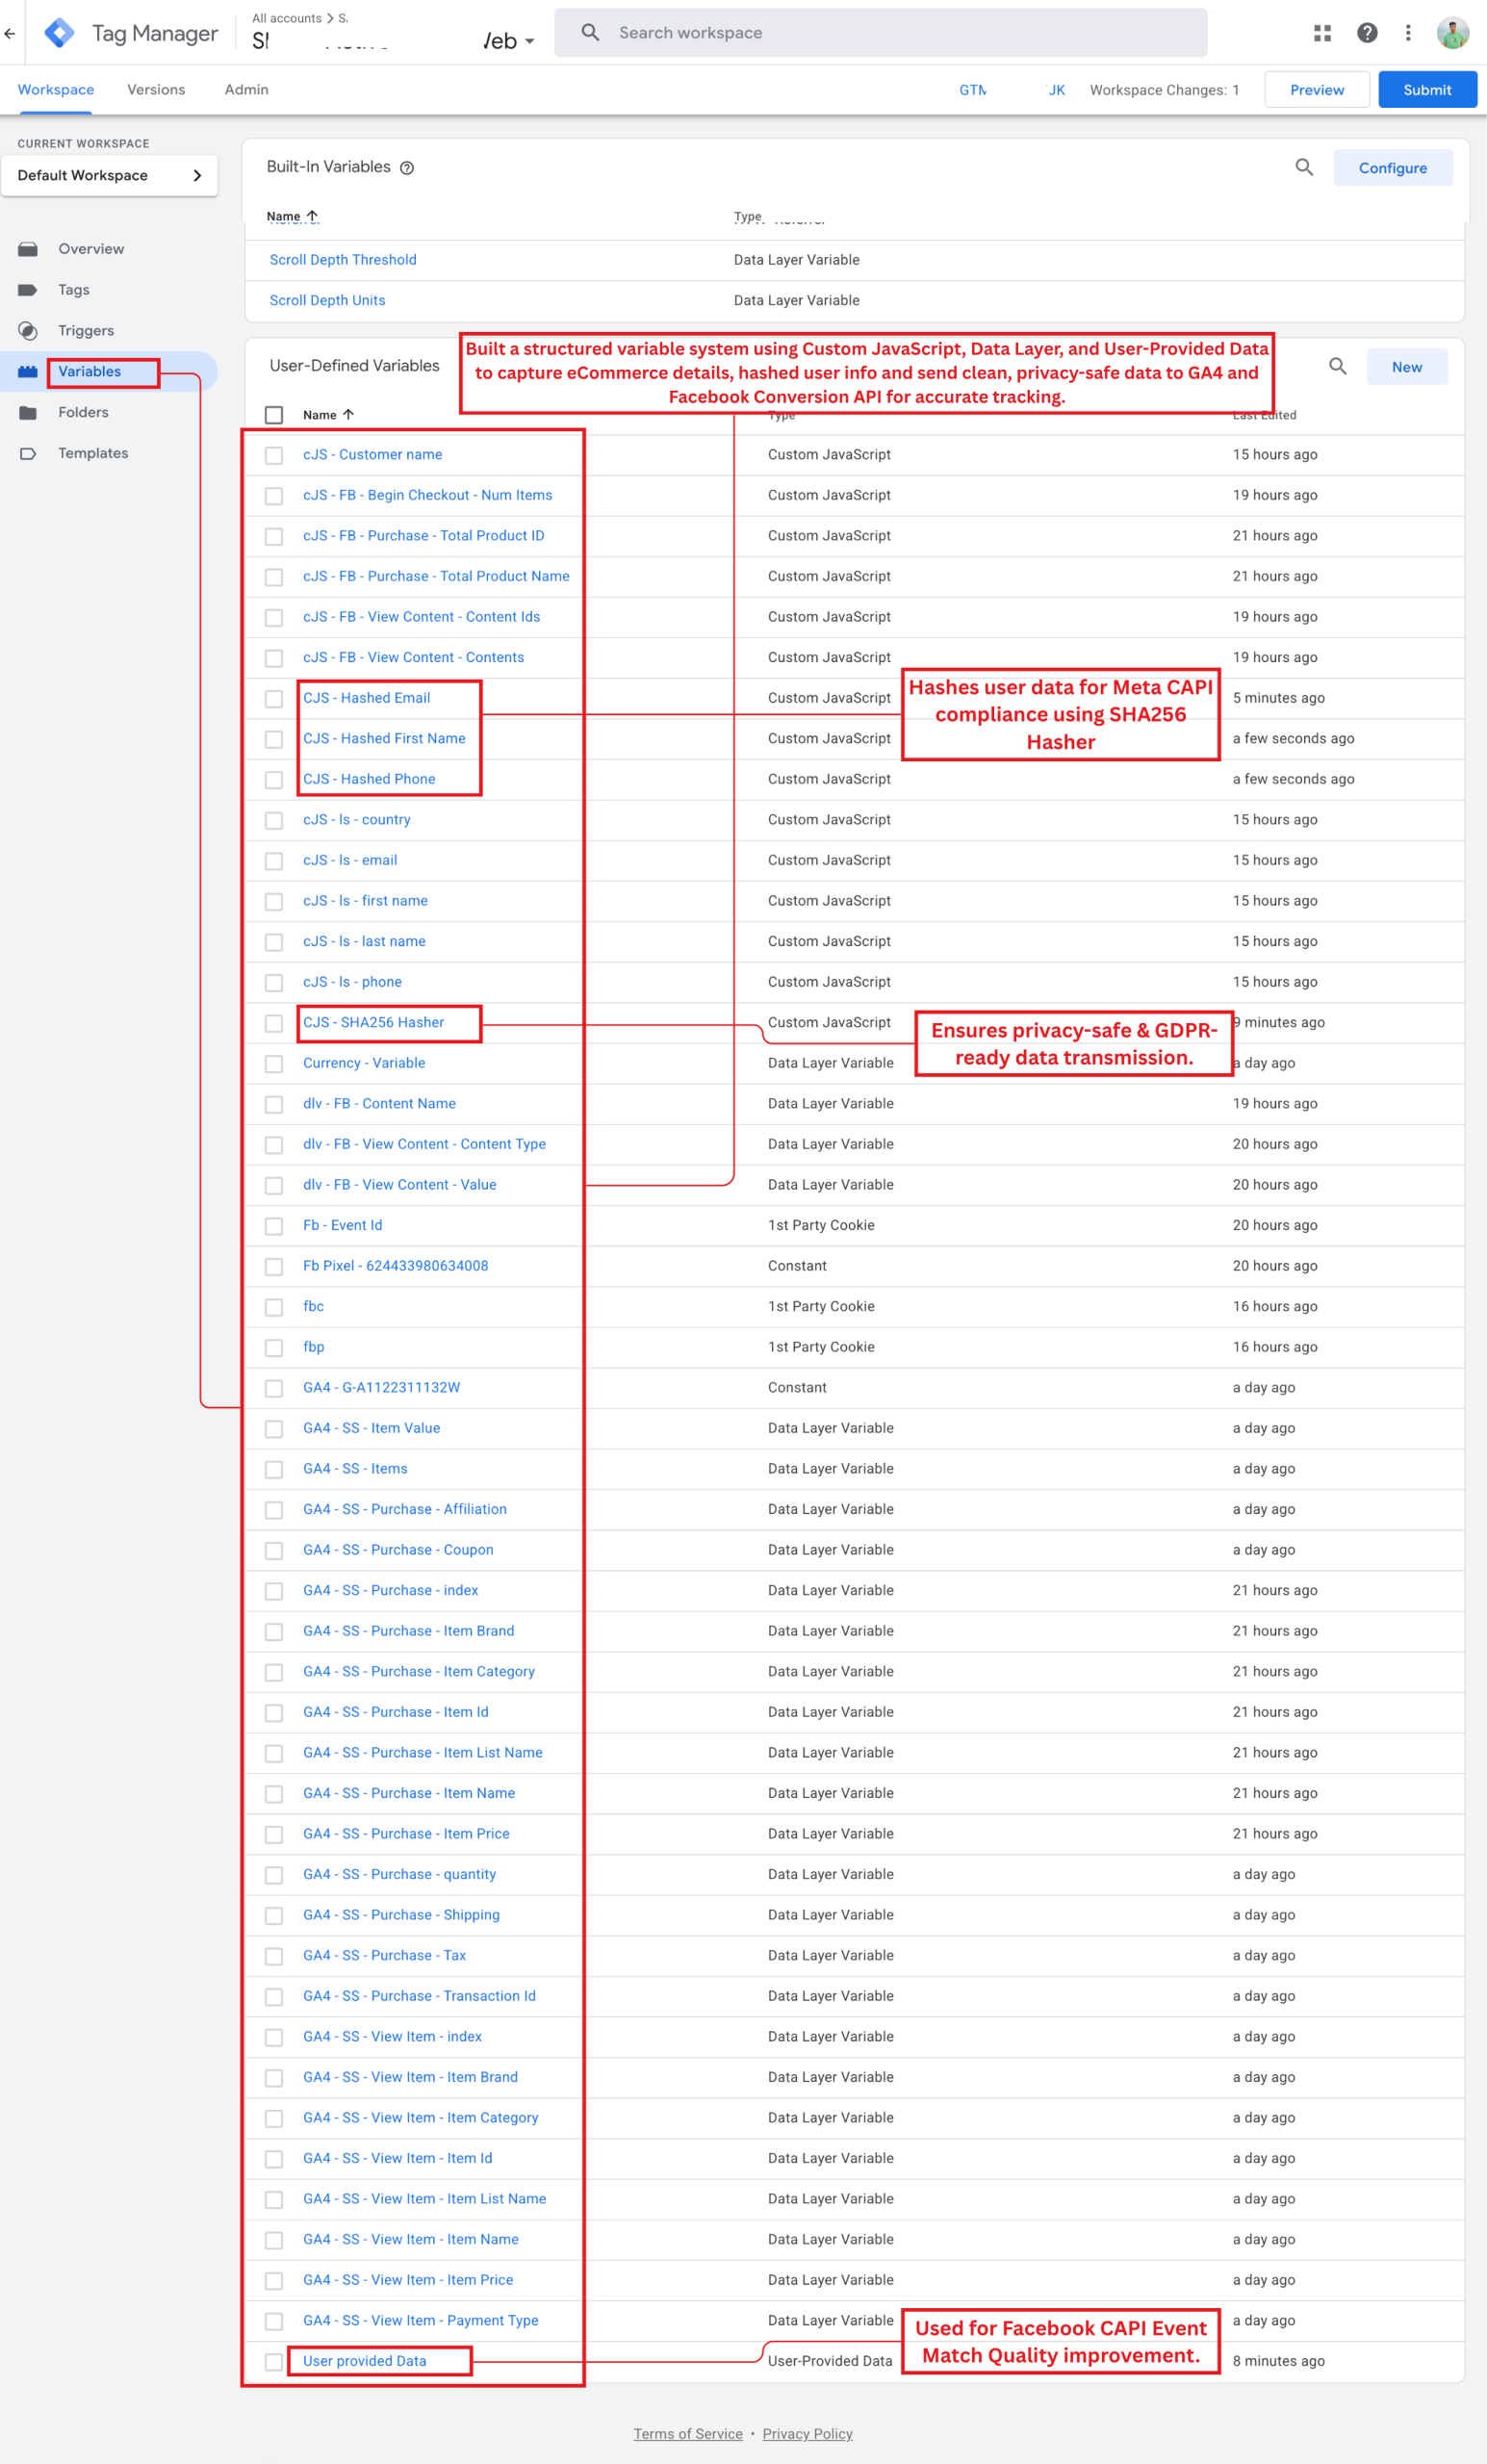Viewport: 1487px width, 2464px height.
Task: Check the box for cJS - Customer name
Action: pyautogui.click(x=274, y=455)
